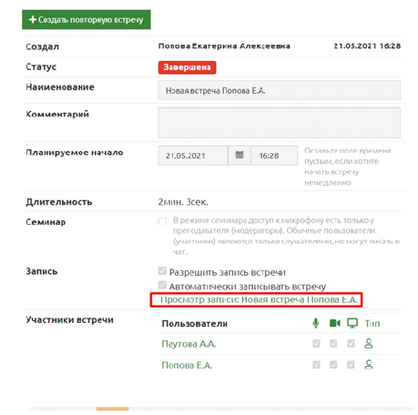Viewport: 418px width, 415px height.
Task: Click Создать повторную встречу button
Action: click(86, 20)
